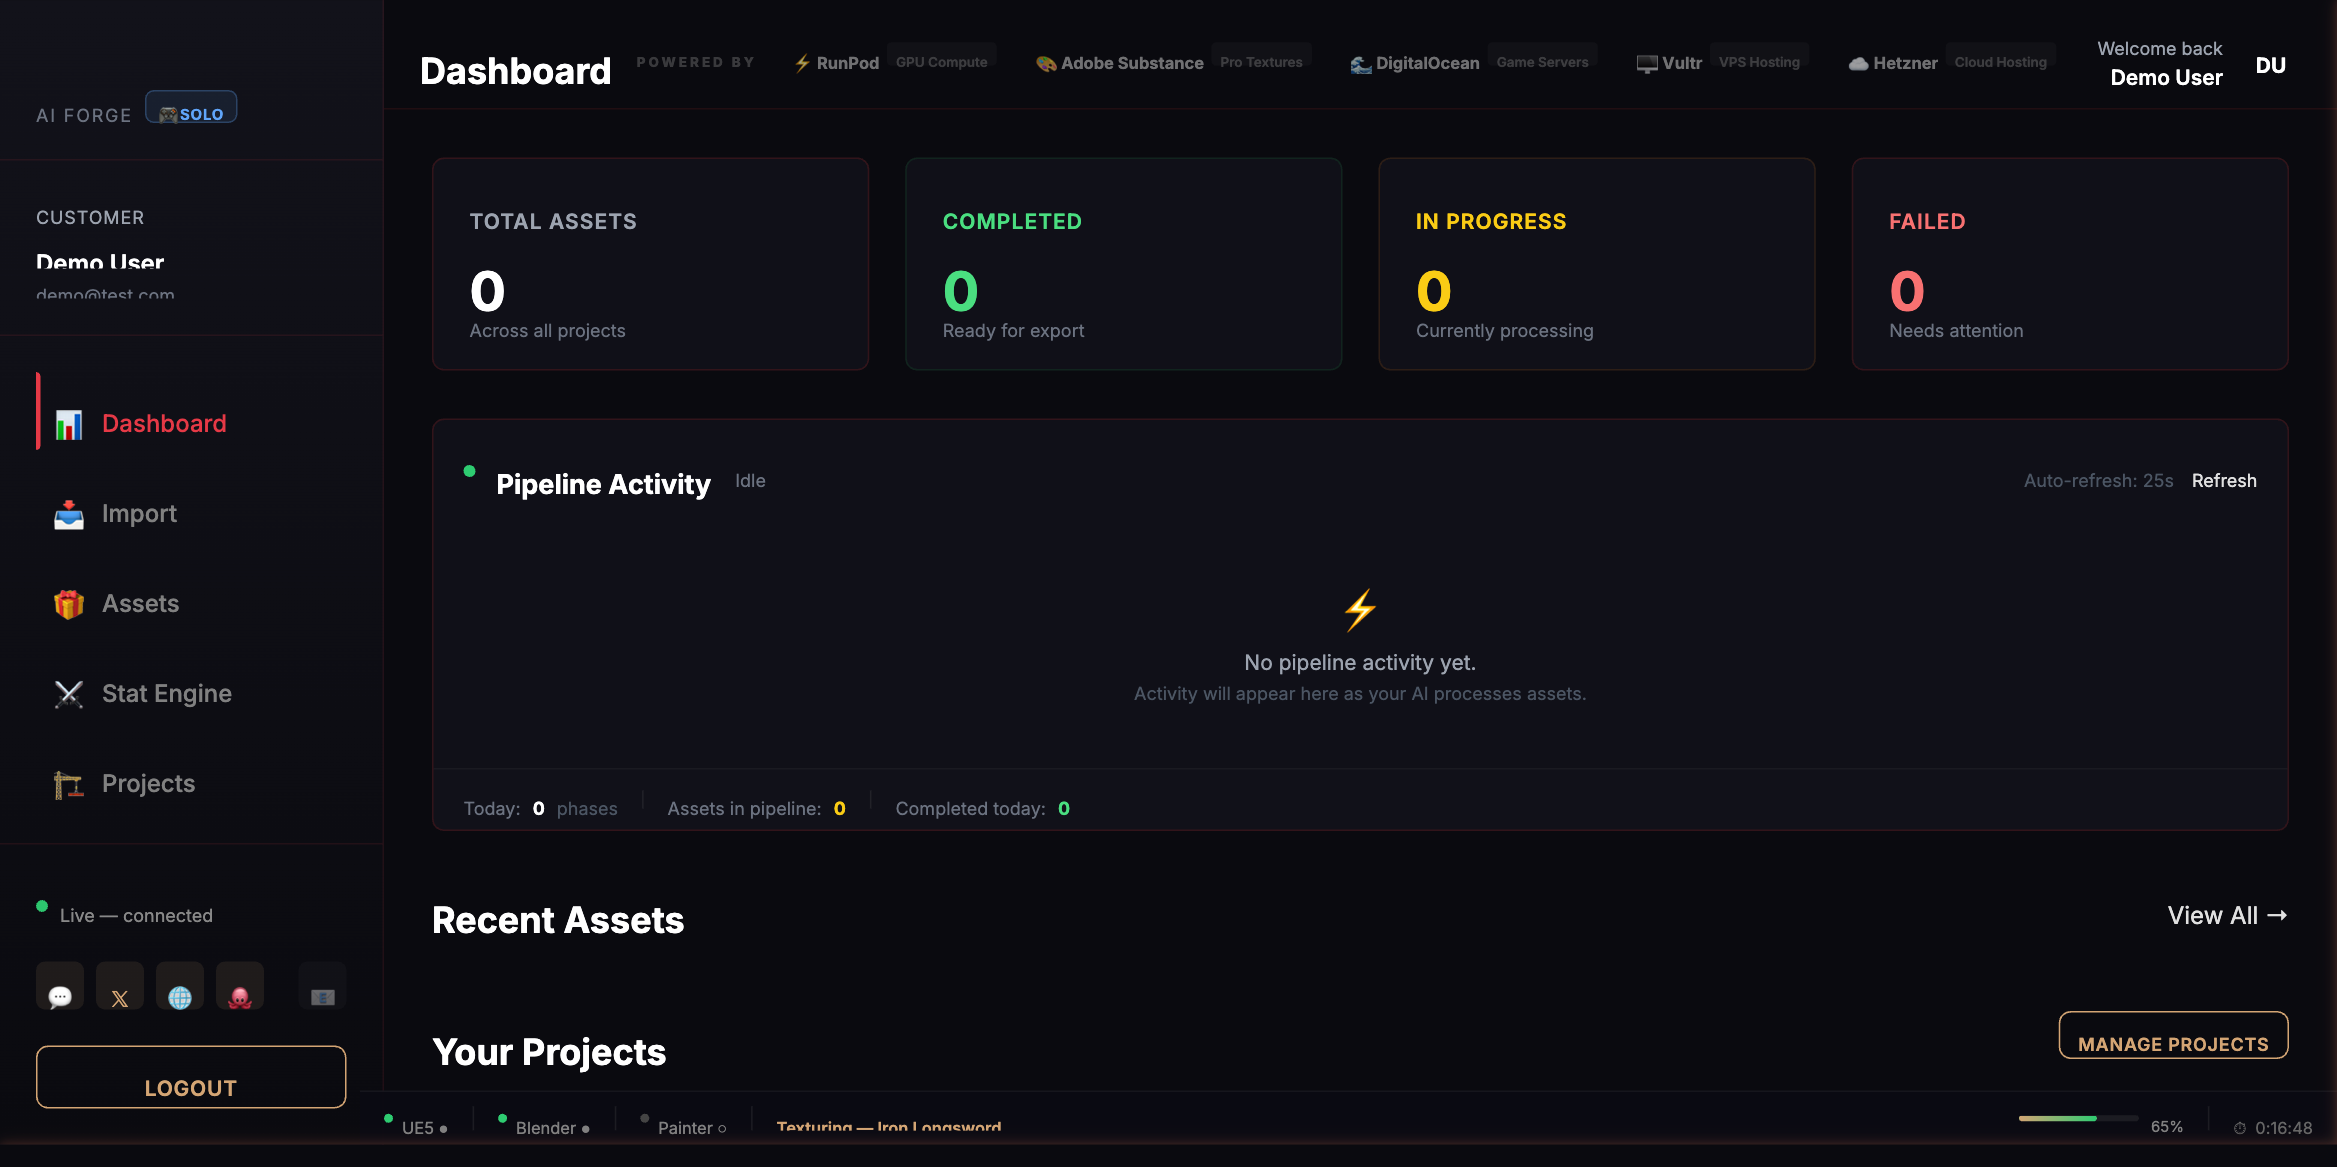The width and height of the screenshot is (2337, 1167).
Task: Open Stat Engine via the crossed-swords icon
Action: [x=68, y=694]
